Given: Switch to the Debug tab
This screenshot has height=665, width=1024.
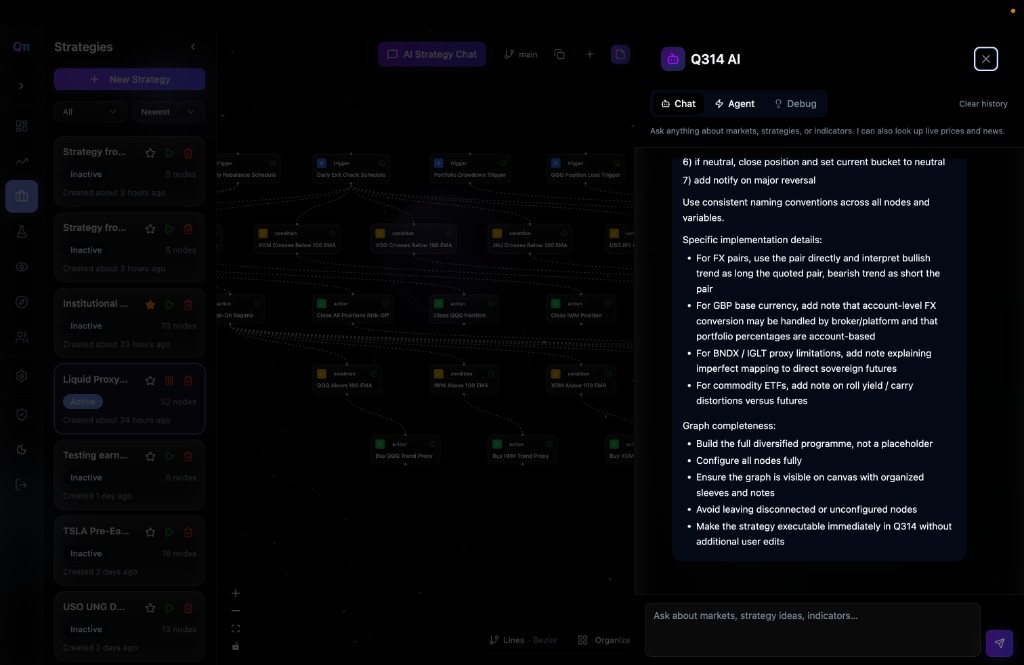Looking at the screenshot, I should point(795,104).
